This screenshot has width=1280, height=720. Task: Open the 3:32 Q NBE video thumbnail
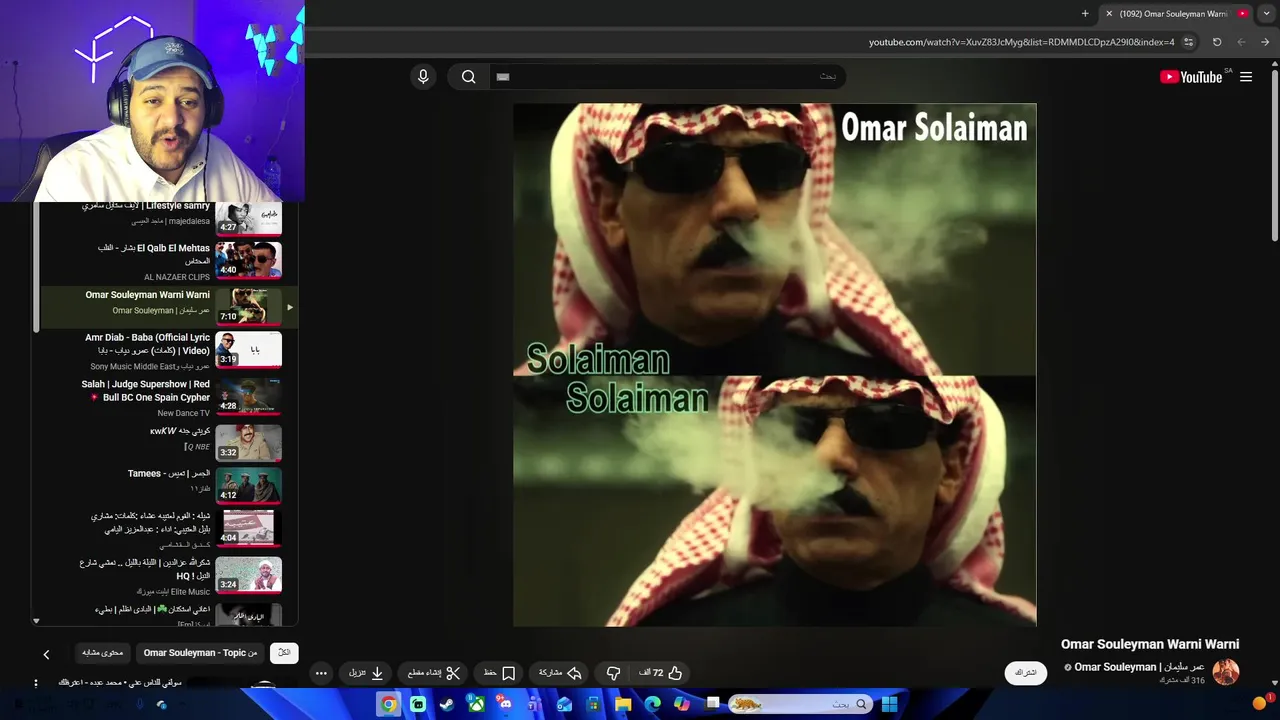pyautogui.click(x=248, y=442)
